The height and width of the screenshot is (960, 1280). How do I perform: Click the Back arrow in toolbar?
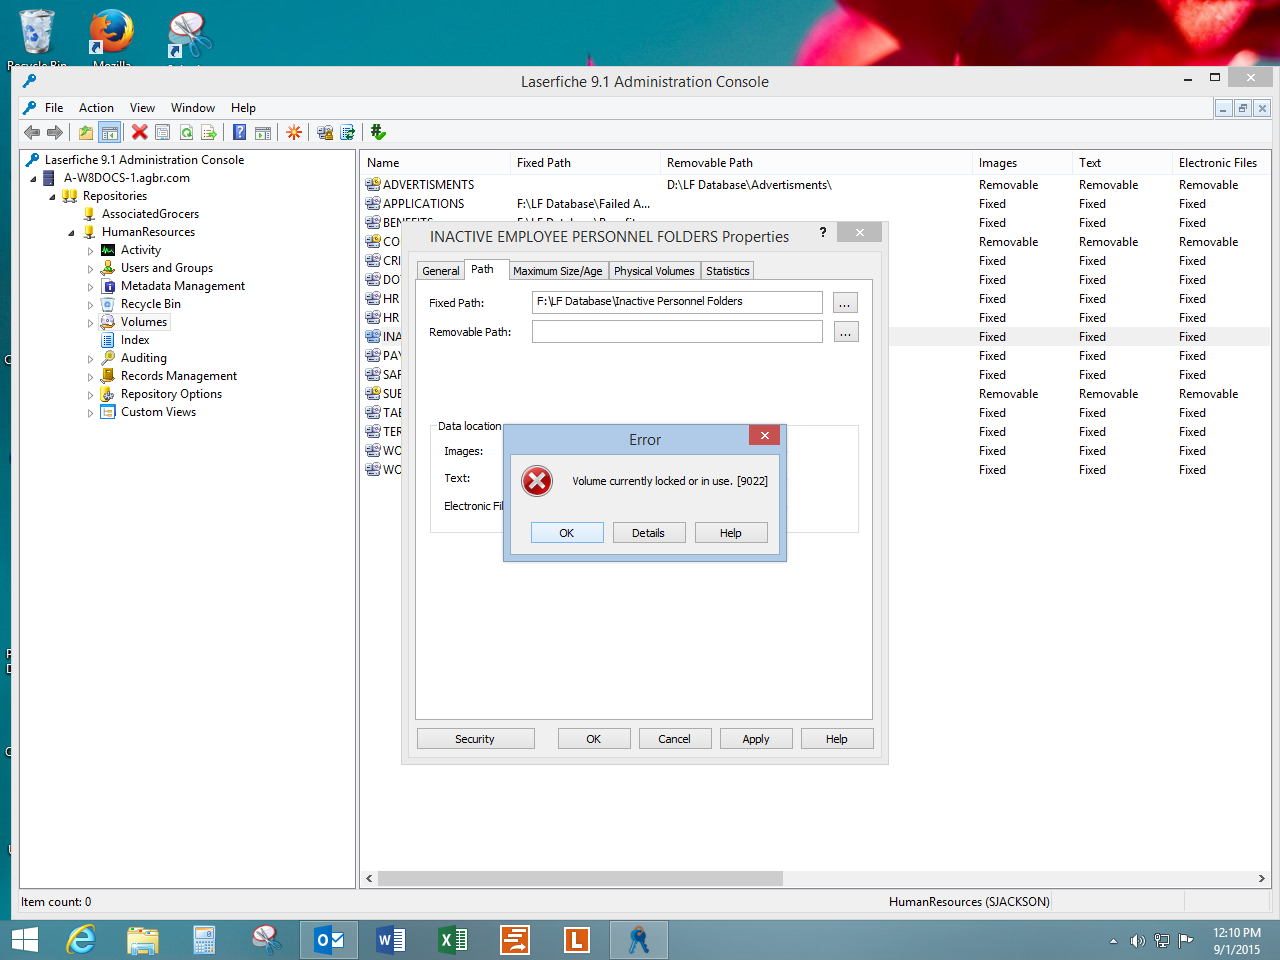coord(32,132)
